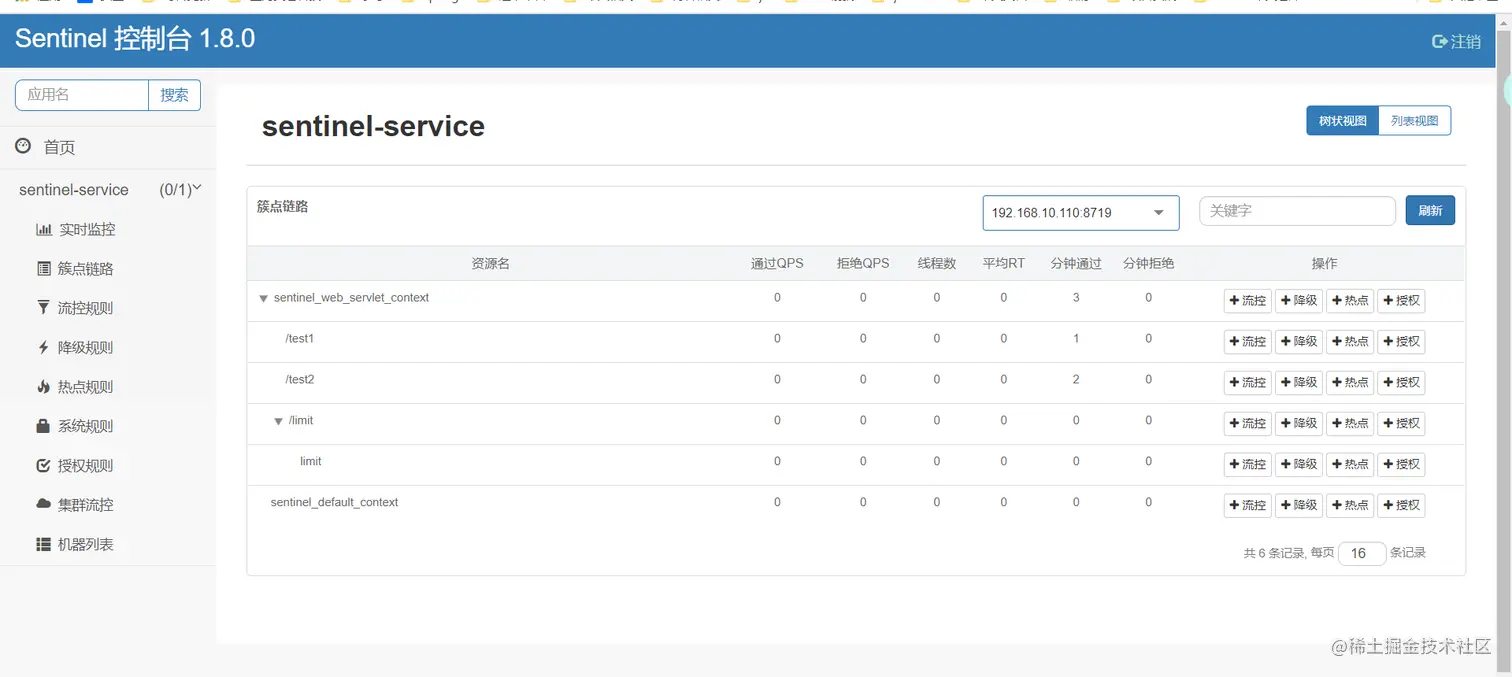Click the 降级规则 lightning icon
This screenshot has width=1512, height=677.
43,347
